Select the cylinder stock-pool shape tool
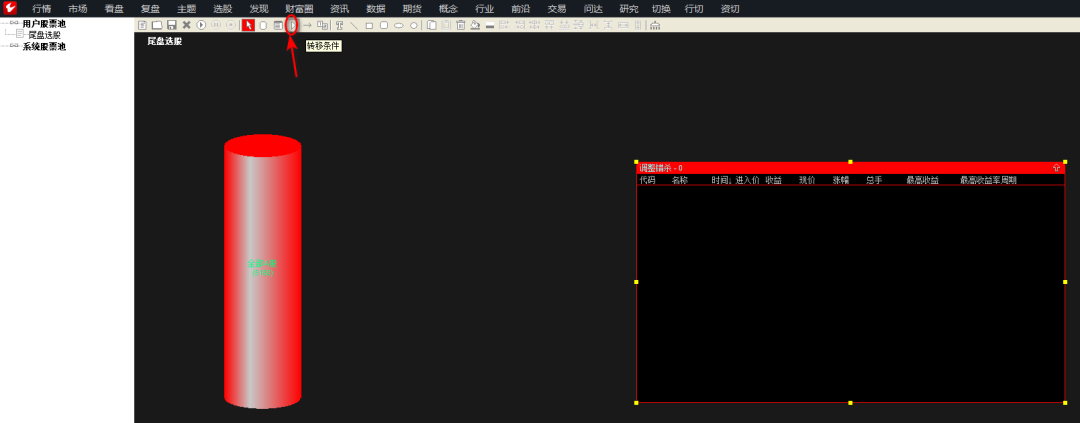Screen dimensions: 1080x423 pos(263,25)
